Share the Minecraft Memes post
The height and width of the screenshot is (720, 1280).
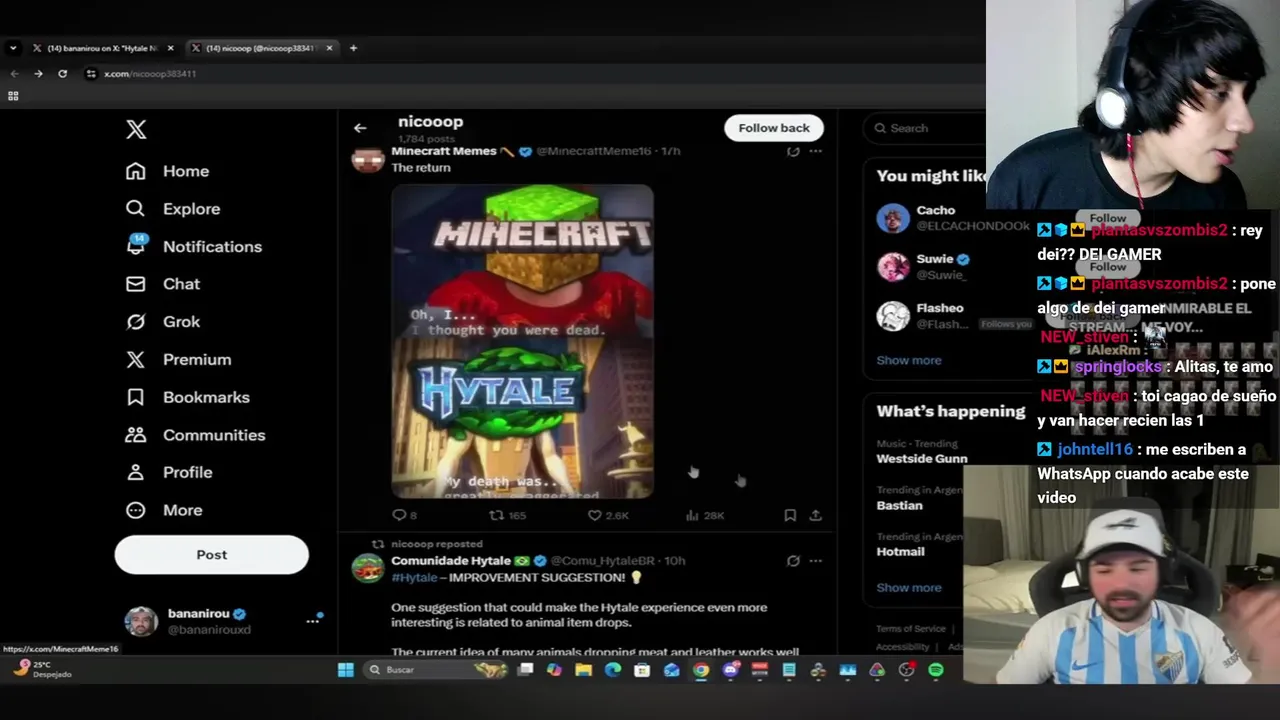816,515
